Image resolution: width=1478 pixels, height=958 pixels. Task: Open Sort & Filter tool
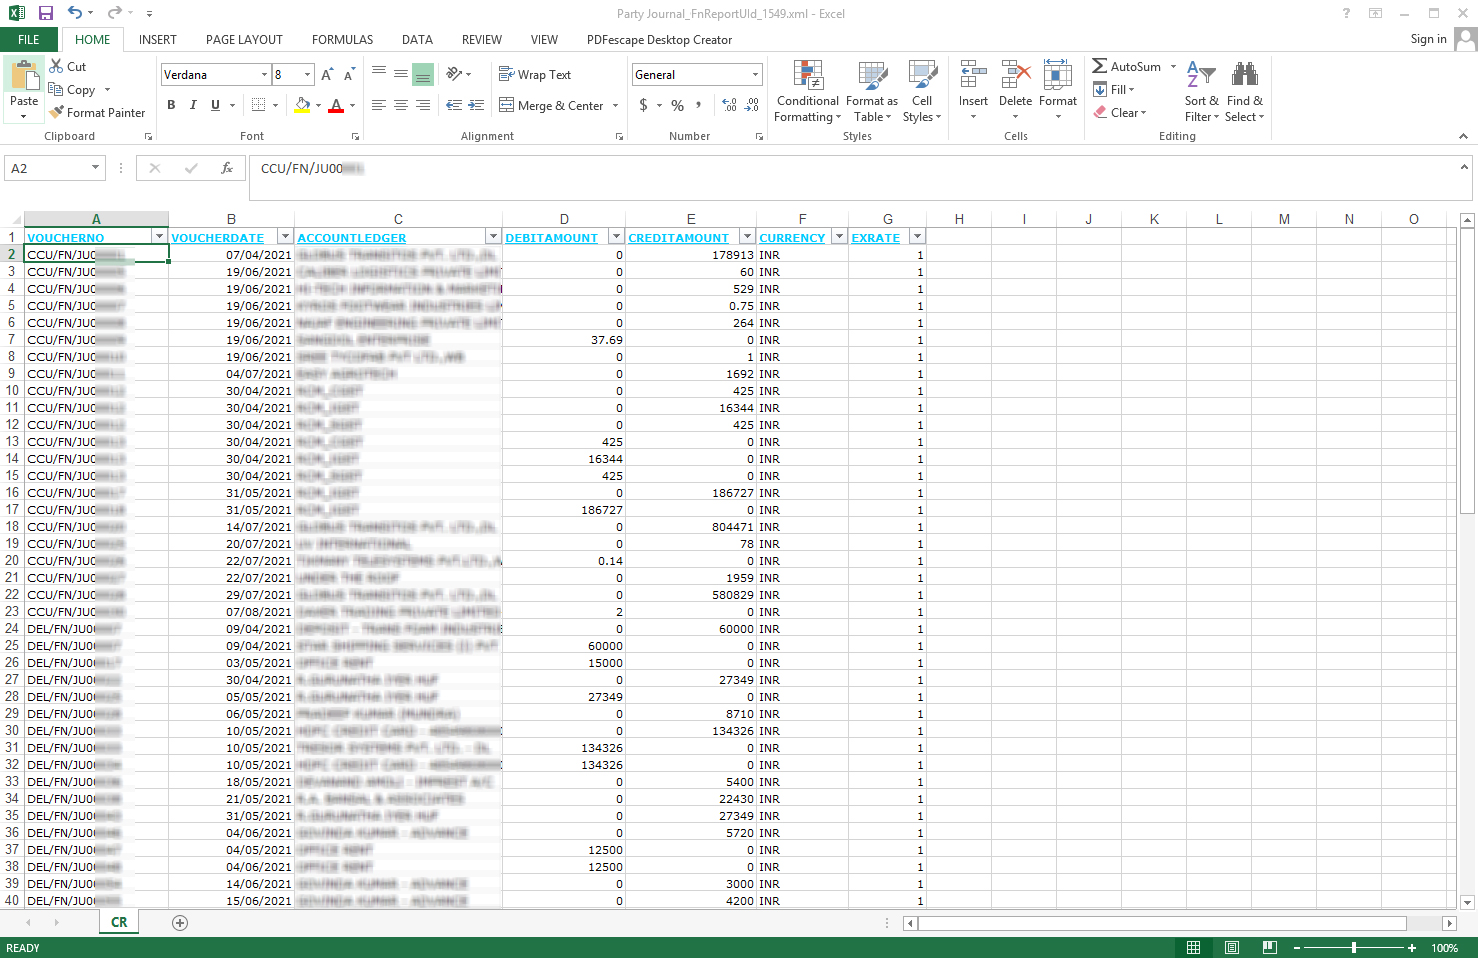[1201, 92]
